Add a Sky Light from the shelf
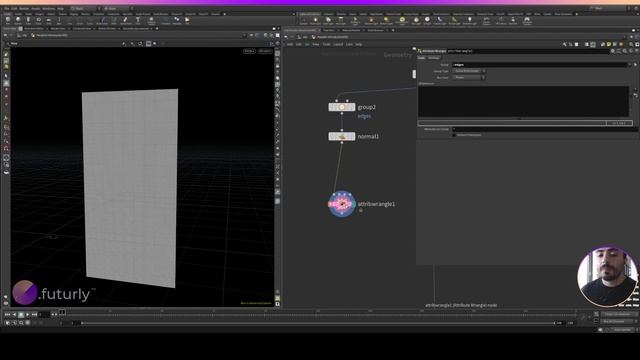640x360 pixels. (416, 20)
